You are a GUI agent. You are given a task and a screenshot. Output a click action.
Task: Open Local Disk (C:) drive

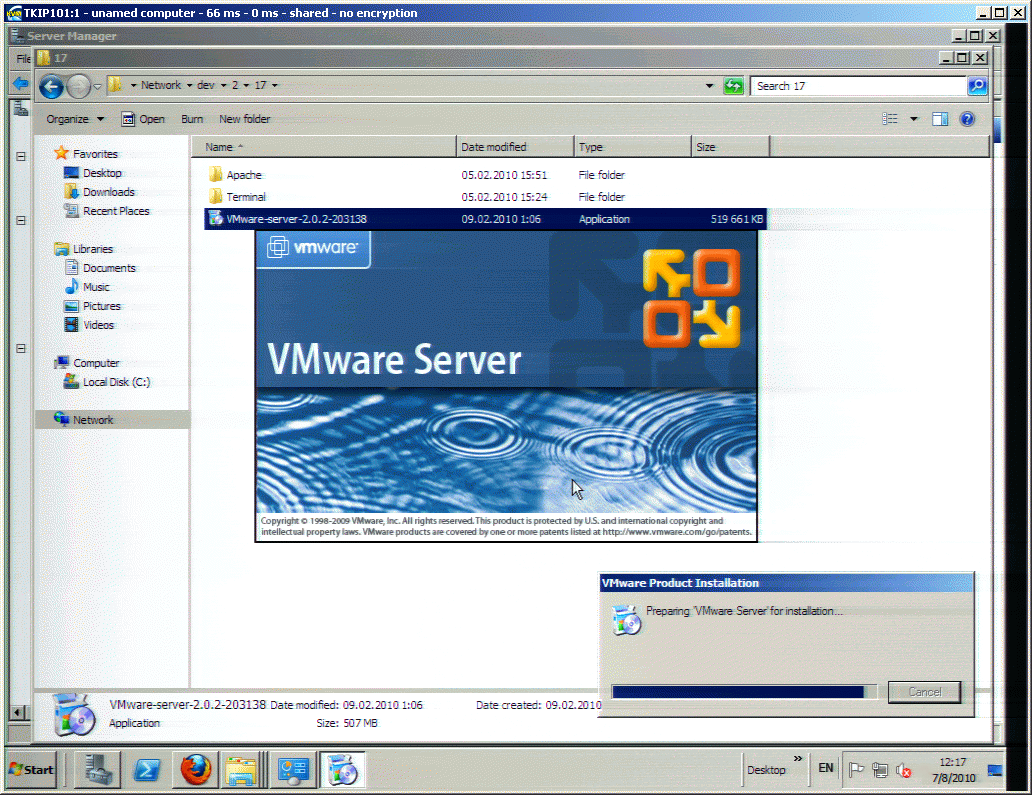click(116, 382)
